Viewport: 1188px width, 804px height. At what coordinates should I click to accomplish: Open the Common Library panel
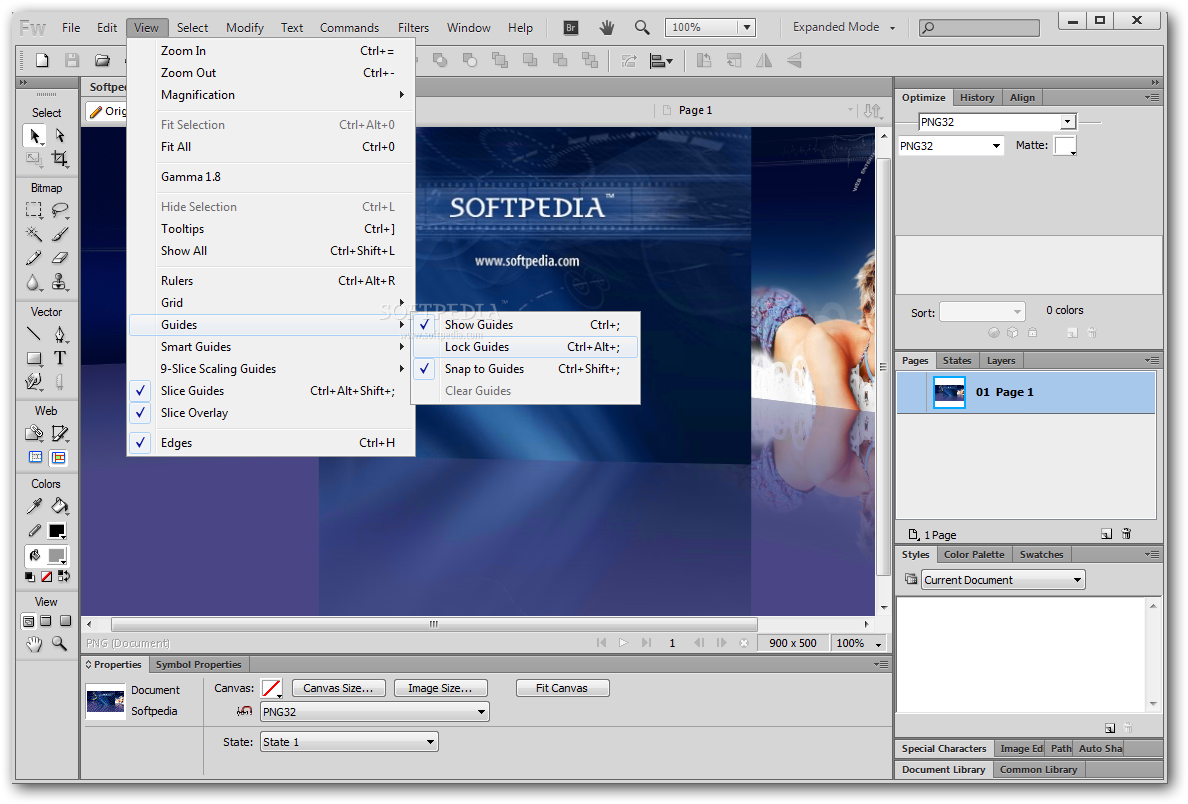click(1038, 770)
